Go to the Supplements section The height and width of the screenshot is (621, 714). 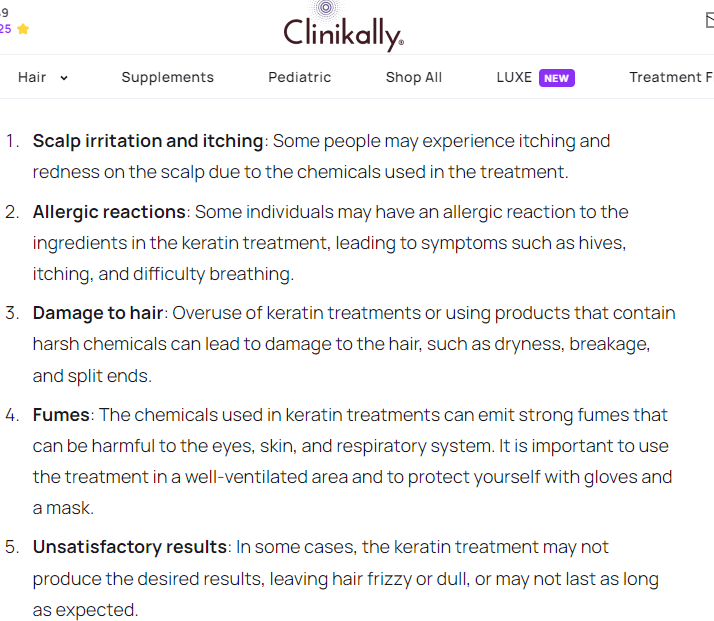168,77
